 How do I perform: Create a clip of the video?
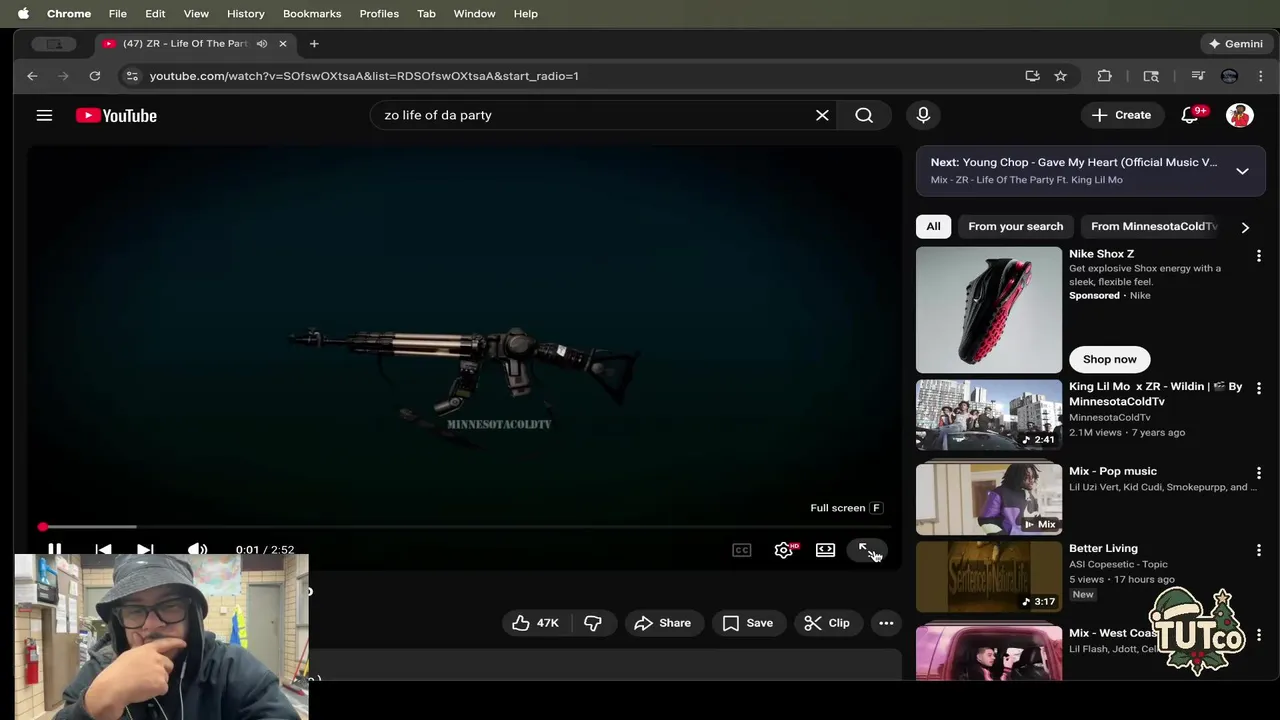827,623
